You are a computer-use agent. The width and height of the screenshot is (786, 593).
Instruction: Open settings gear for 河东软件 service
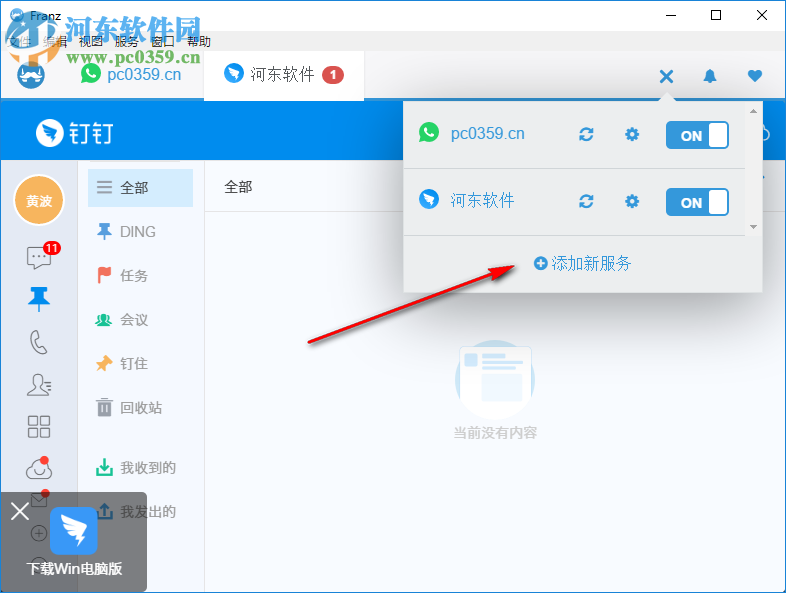[x=632, y=202]
